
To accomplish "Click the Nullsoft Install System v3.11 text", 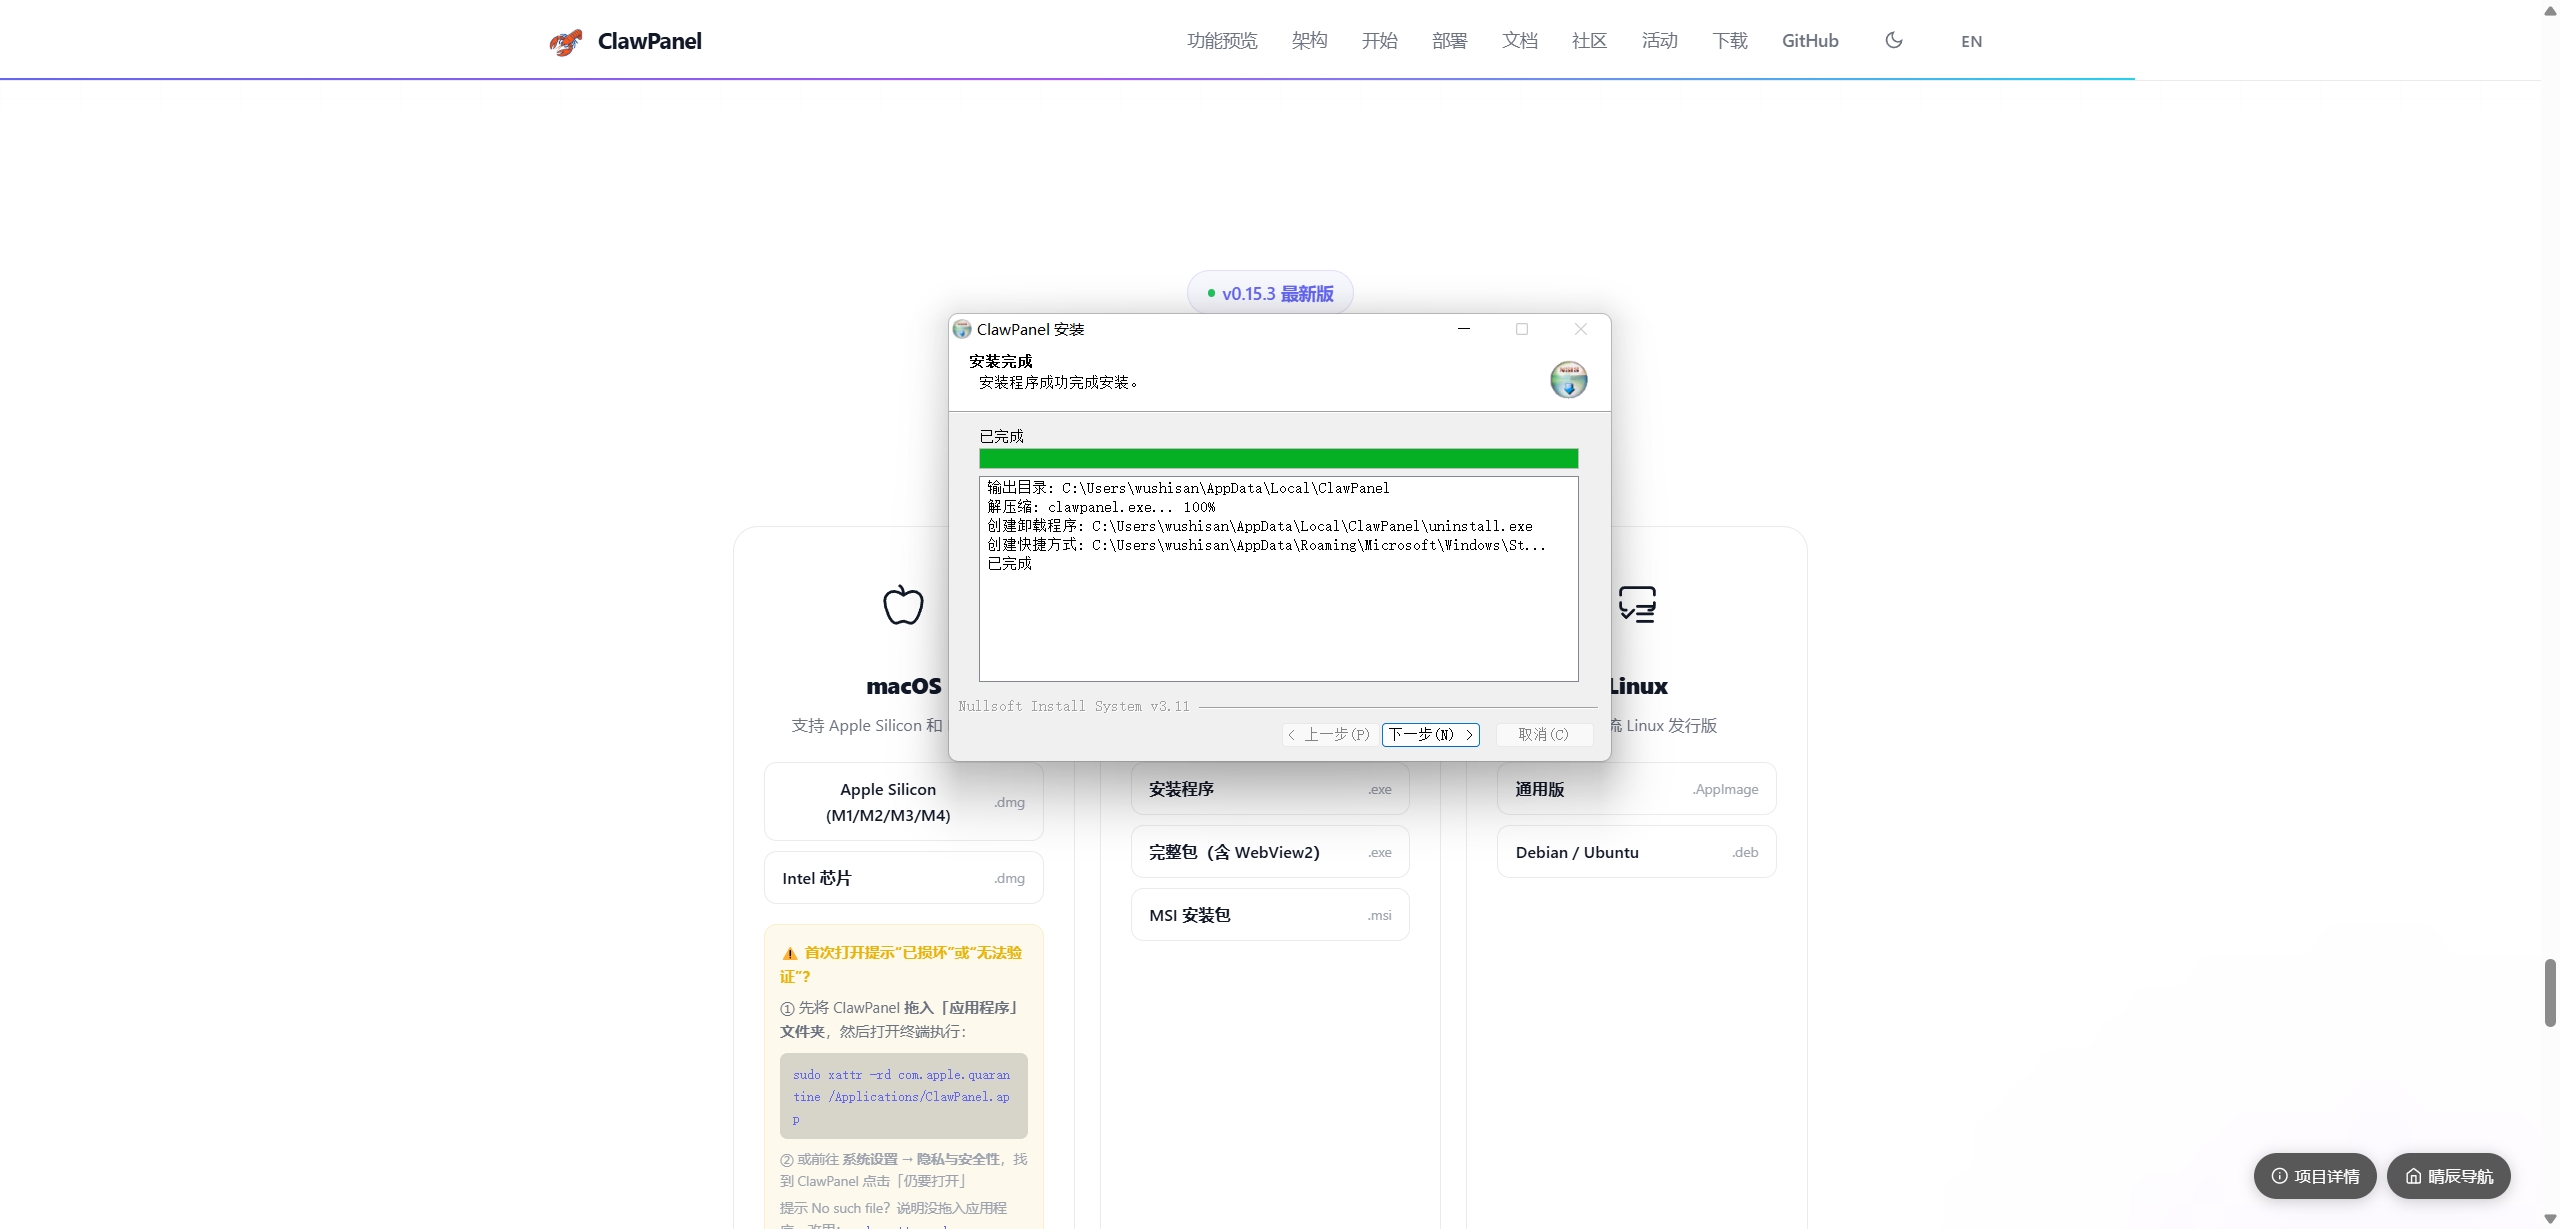I will [x=1074, y=706].
